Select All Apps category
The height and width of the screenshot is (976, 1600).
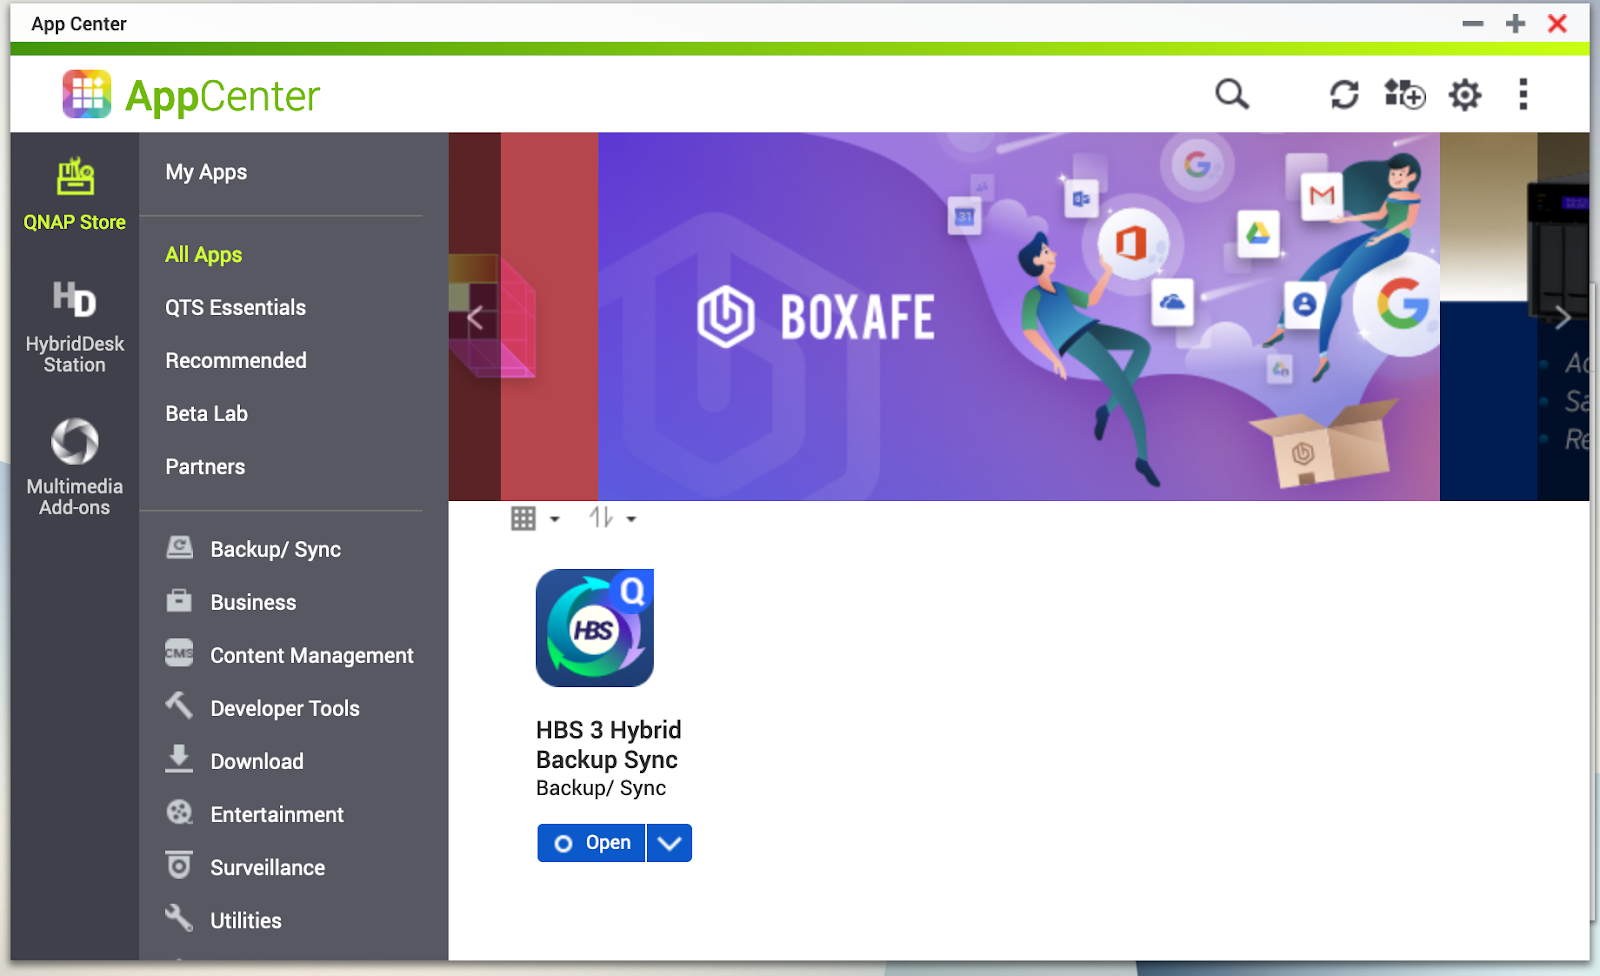click(x=203, y=254)
